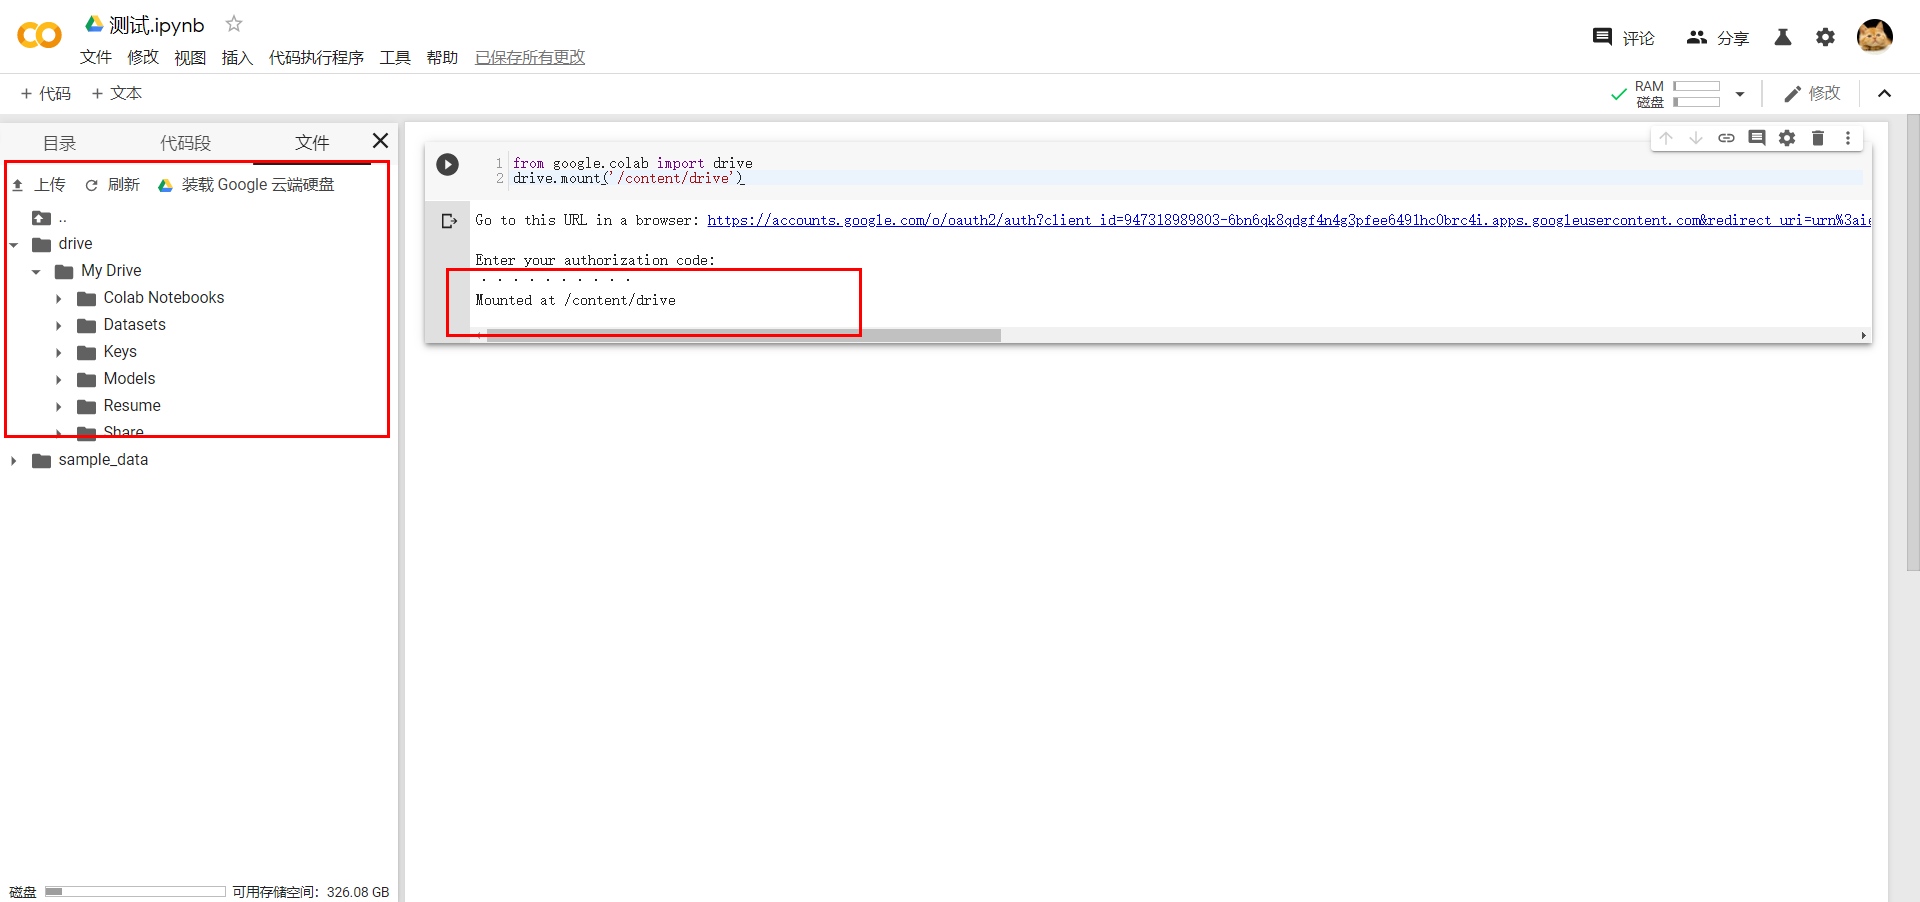Clear the cell output icon
1920x902 pixels.
click(x=449, y=221)
